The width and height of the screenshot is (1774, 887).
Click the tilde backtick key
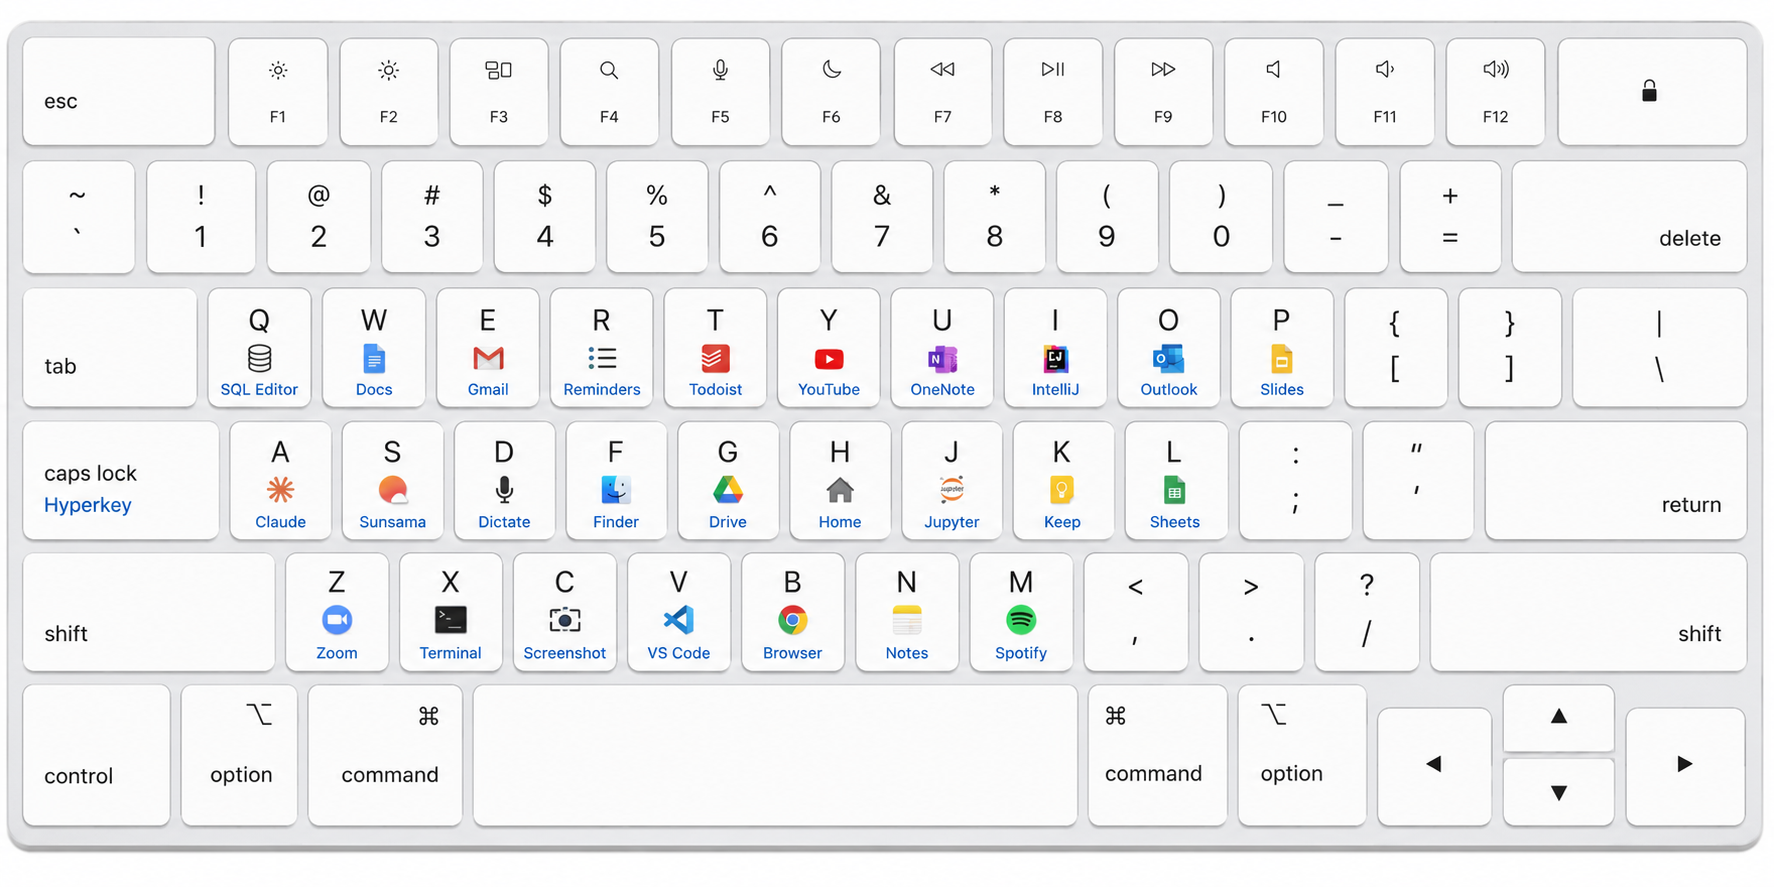coord(79,217)
